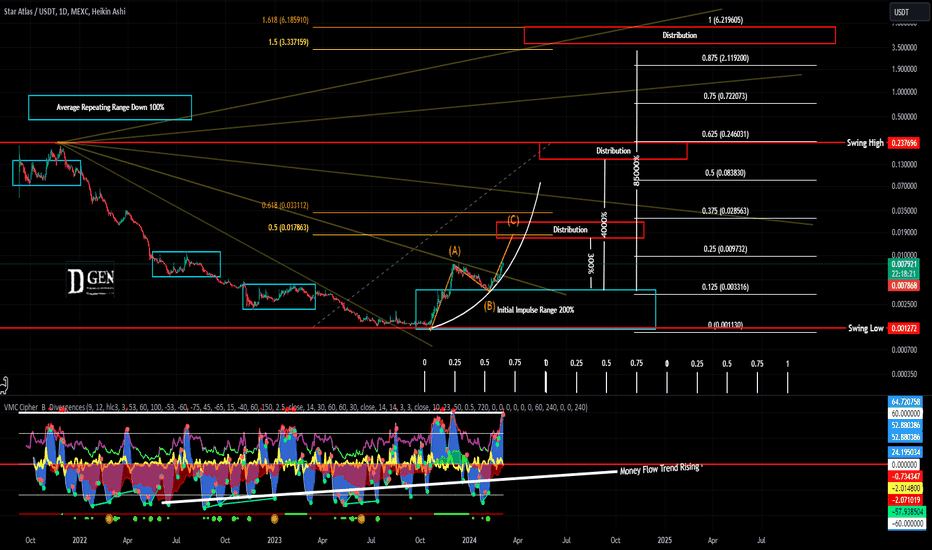Click the (B) wave label
The image size is (932, 550).
pos(489,306)
